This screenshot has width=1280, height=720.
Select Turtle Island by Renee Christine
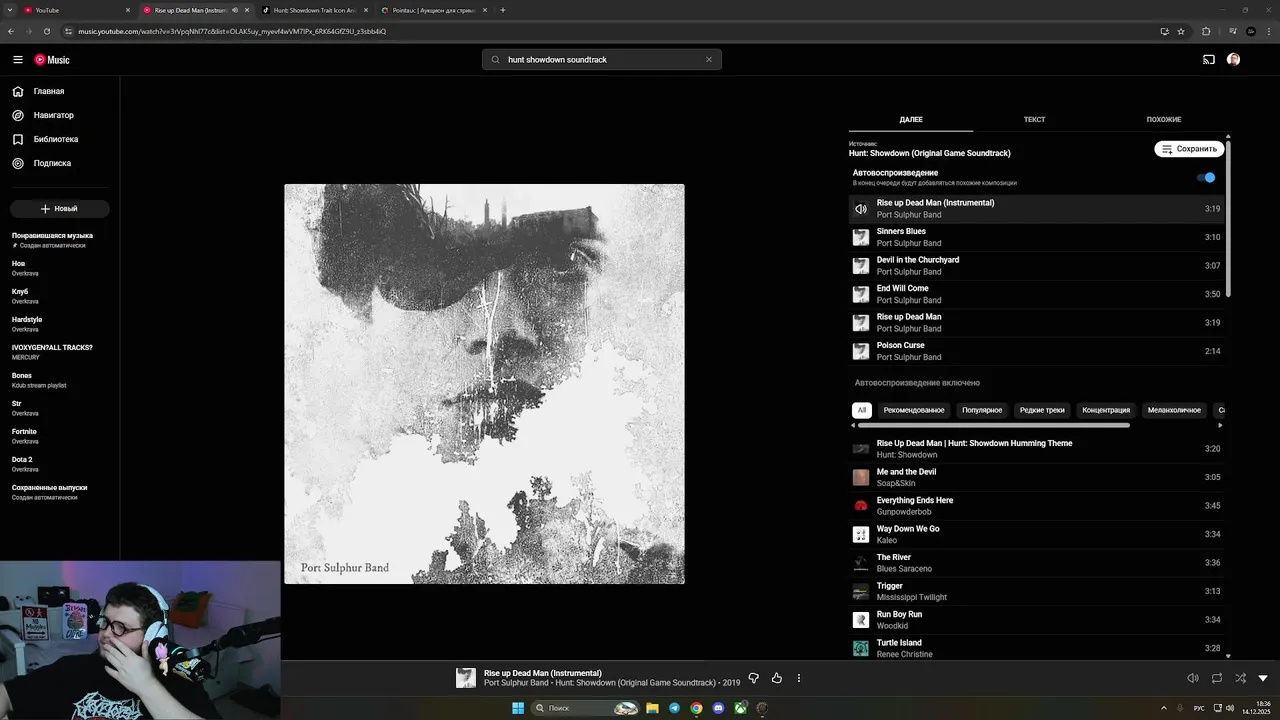(x=1037, y=648)
